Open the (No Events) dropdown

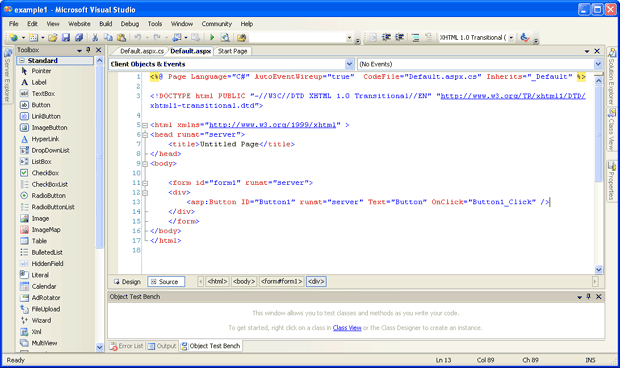(x=598, y=64)
